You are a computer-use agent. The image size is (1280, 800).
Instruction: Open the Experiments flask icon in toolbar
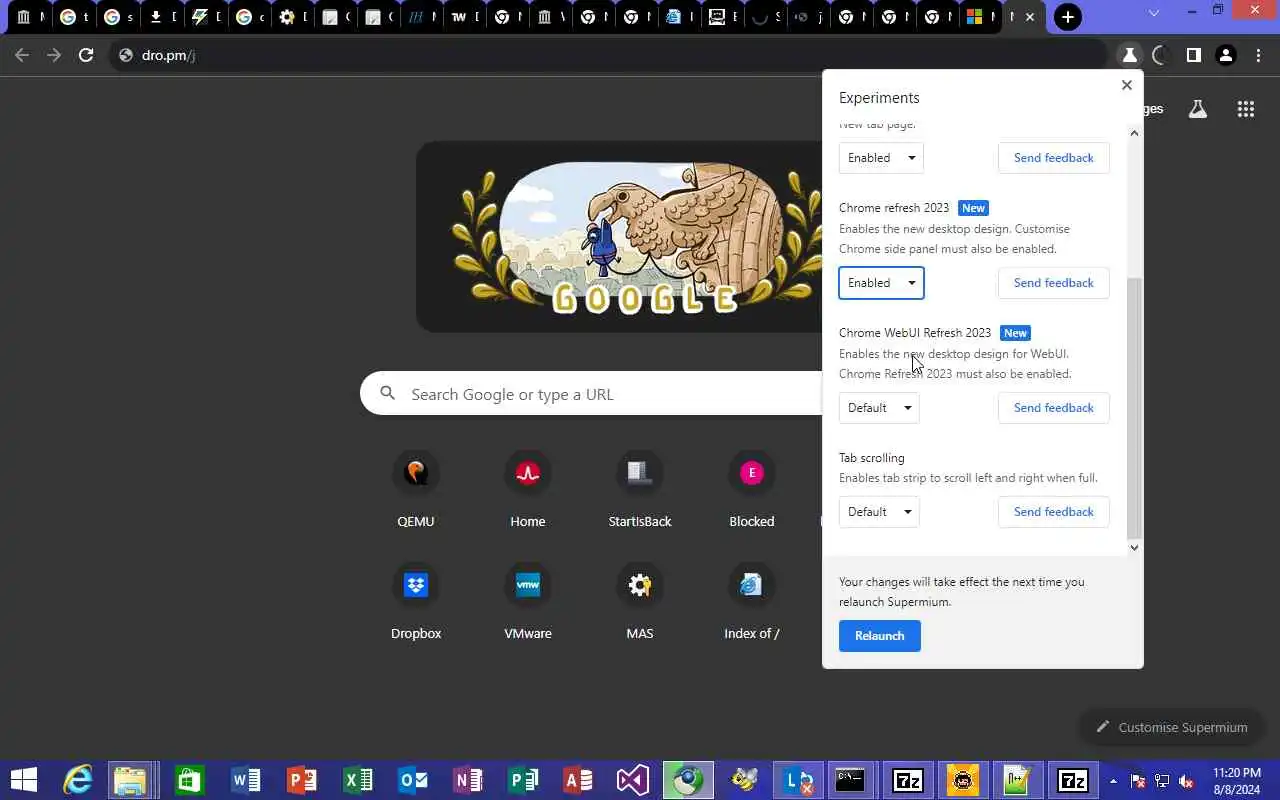tap(1129, 55)
